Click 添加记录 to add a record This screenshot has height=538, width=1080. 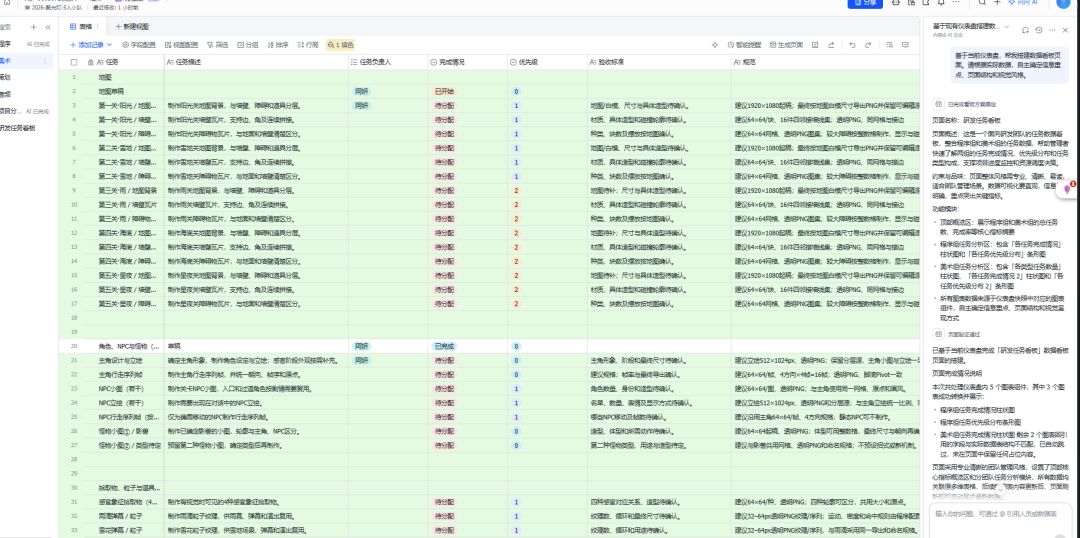click(86, 45)
